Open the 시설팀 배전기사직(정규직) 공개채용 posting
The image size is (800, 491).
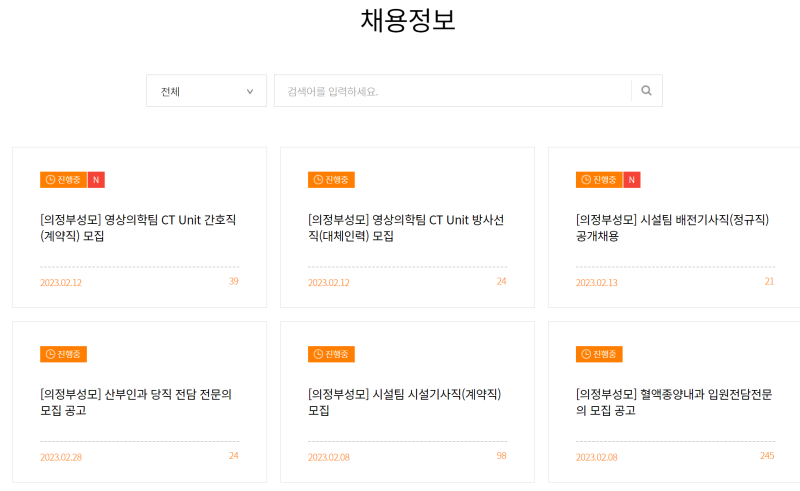(674, 227)
